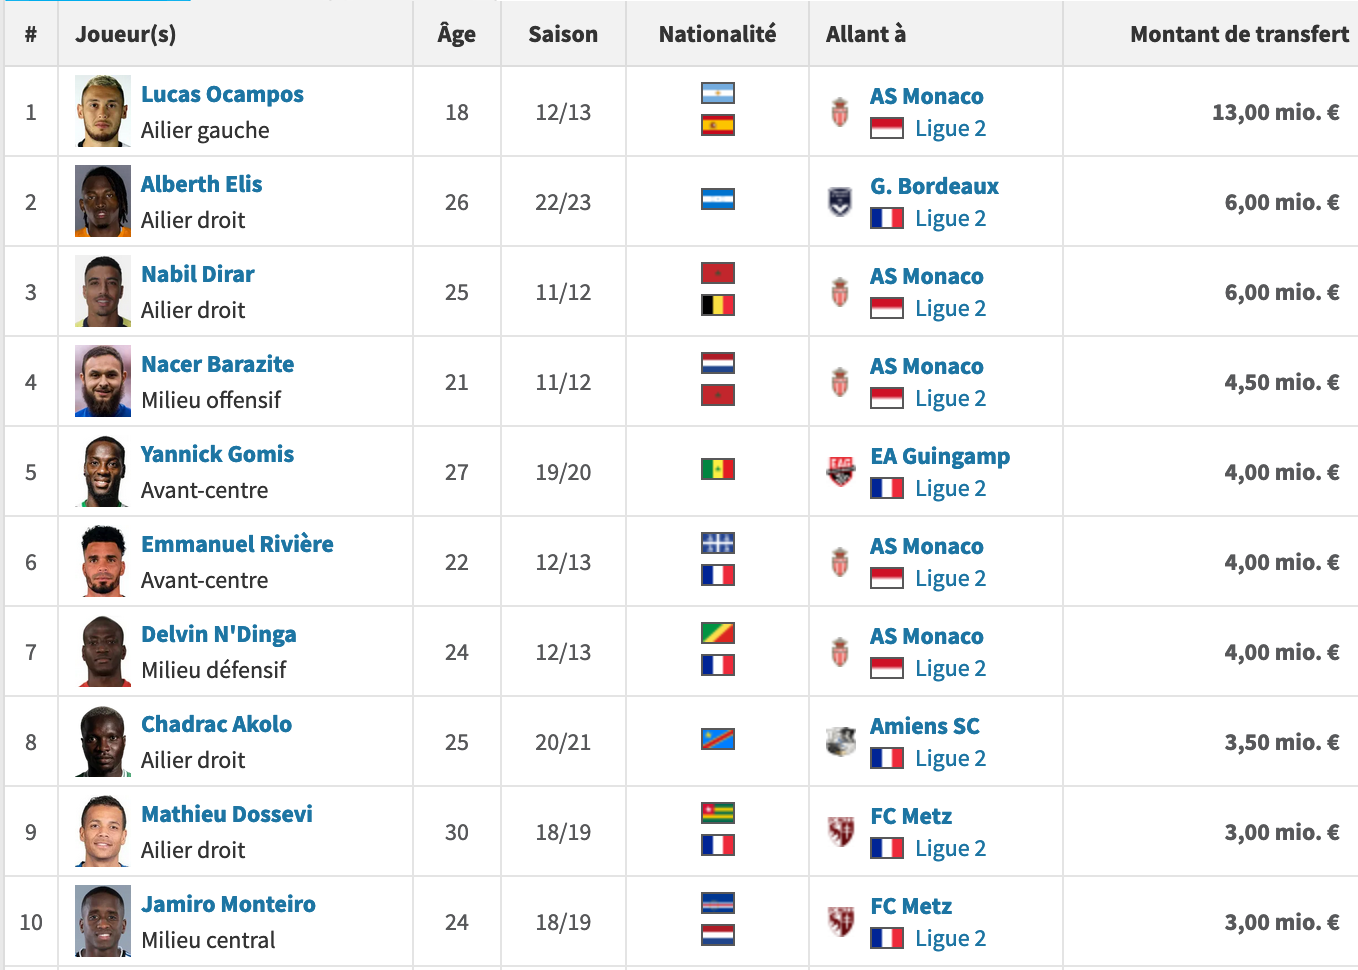Click the Argentina flag for Lucas Ocampos
Image resolution: width=1358 pixels, height=970 pixels.
click(718, 93)
